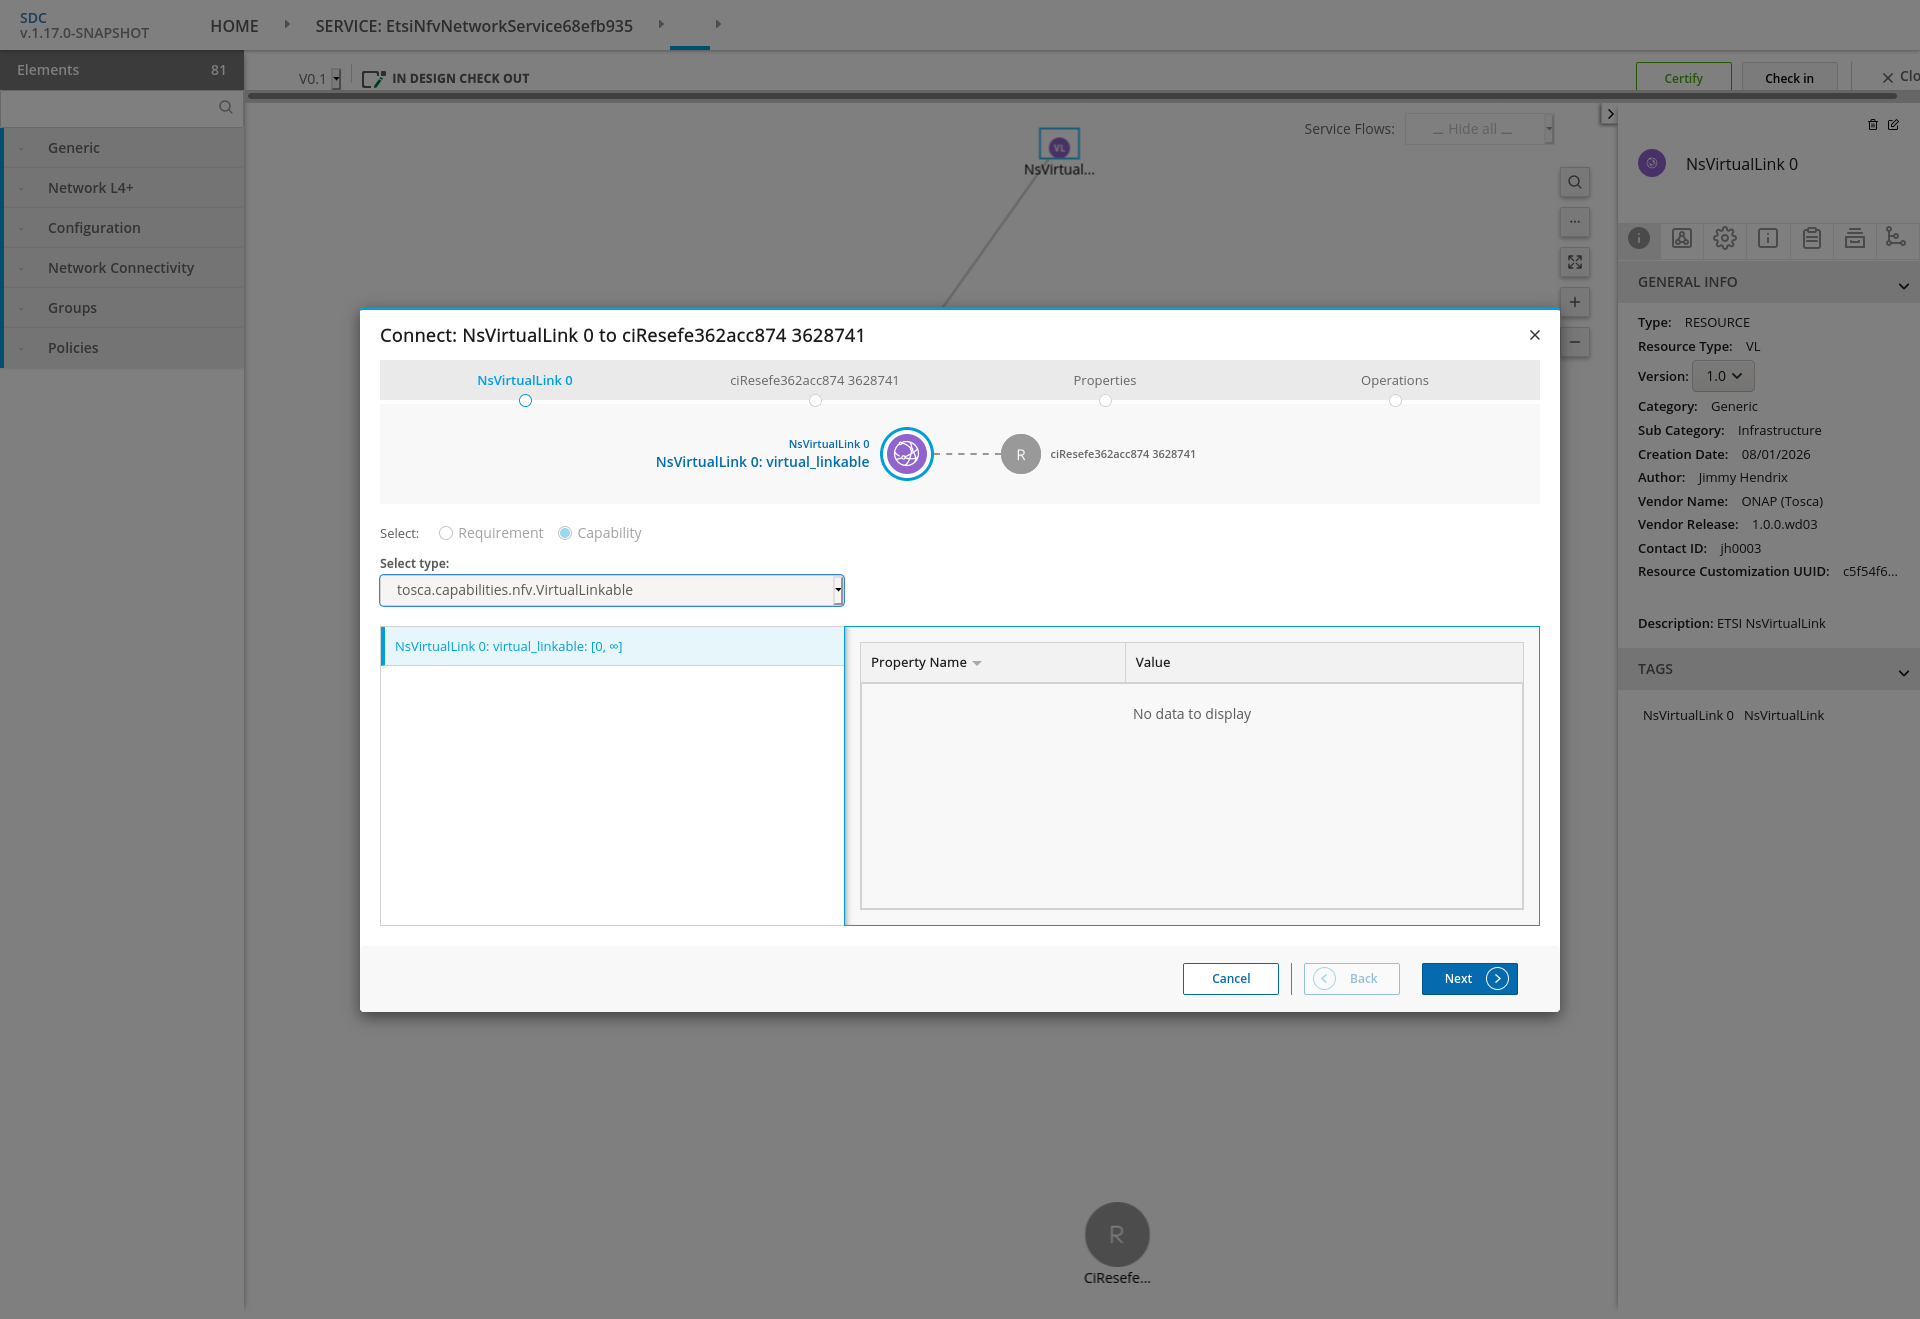Open the clipboard tab icon

tap(1812, 238)
